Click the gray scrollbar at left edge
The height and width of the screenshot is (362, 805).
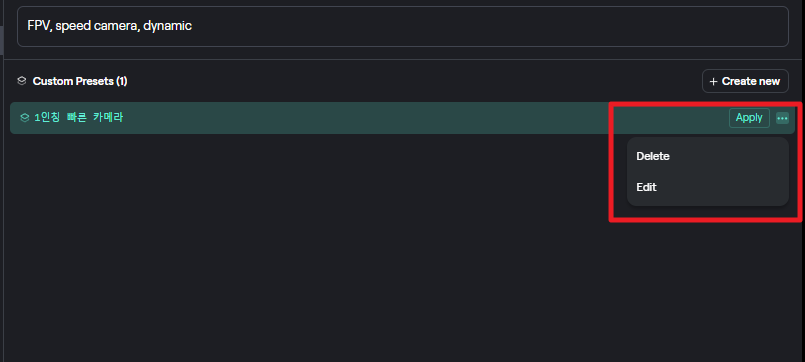coord(2,40)
